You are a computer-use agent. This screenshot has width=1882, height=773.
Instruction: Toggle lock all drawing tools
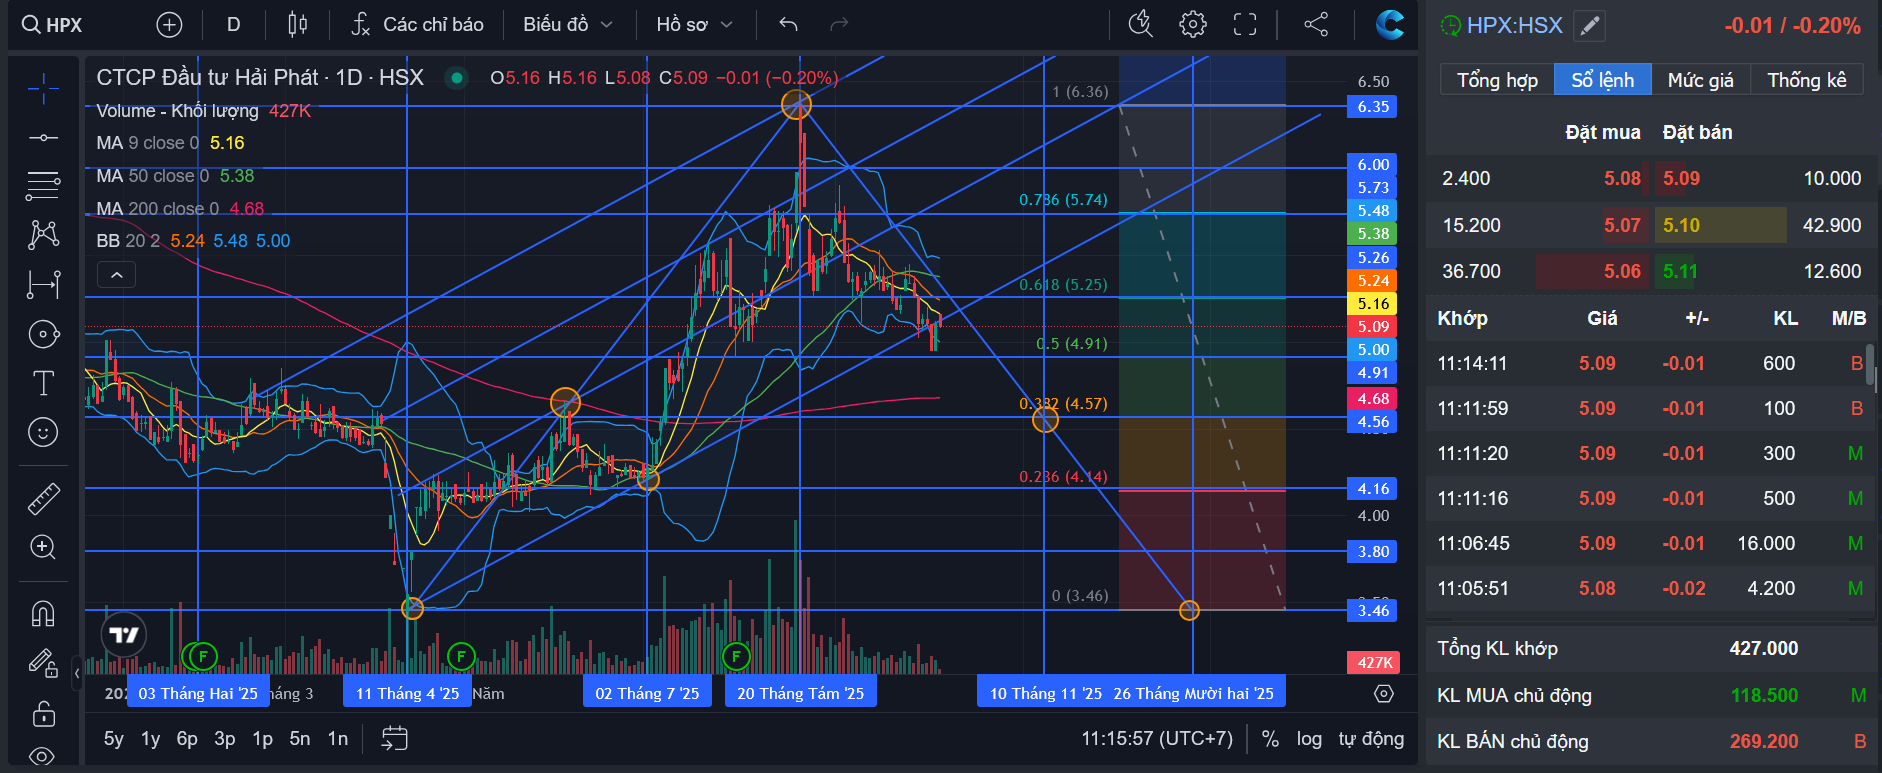click(43, 713)
